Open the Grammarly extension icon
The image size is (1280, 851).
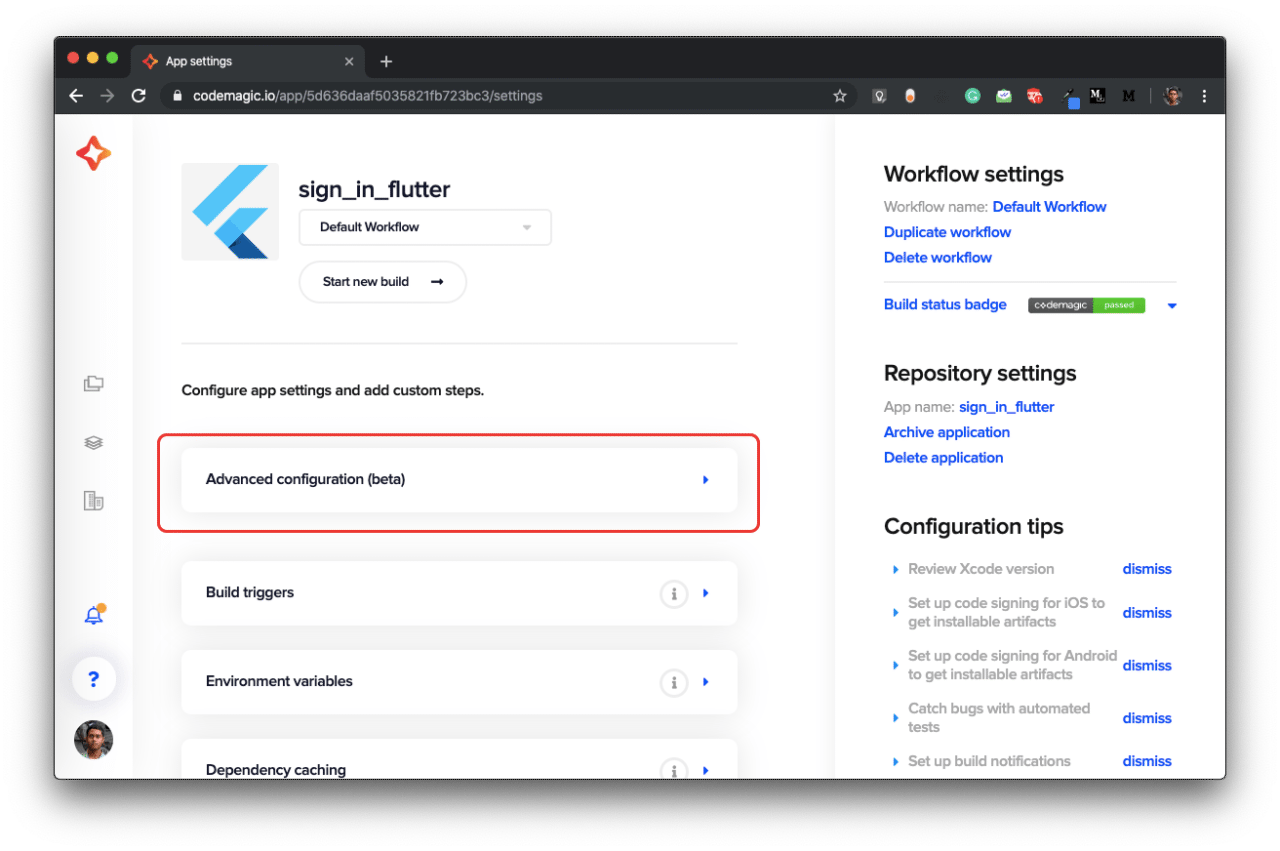972,96
